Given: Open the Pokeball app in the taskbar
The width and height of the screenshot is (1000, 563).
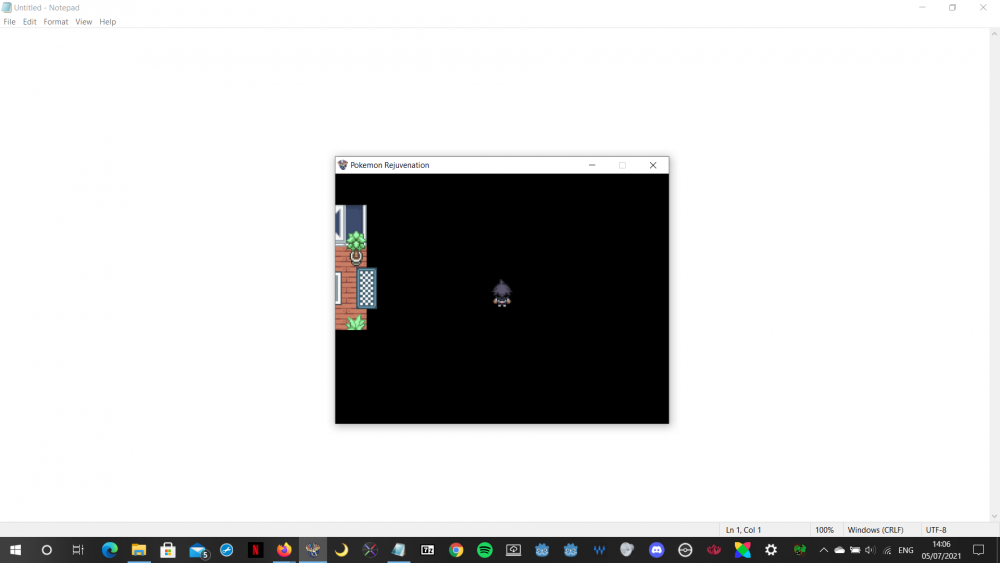Looking at the screenshot, I should 685,550.
